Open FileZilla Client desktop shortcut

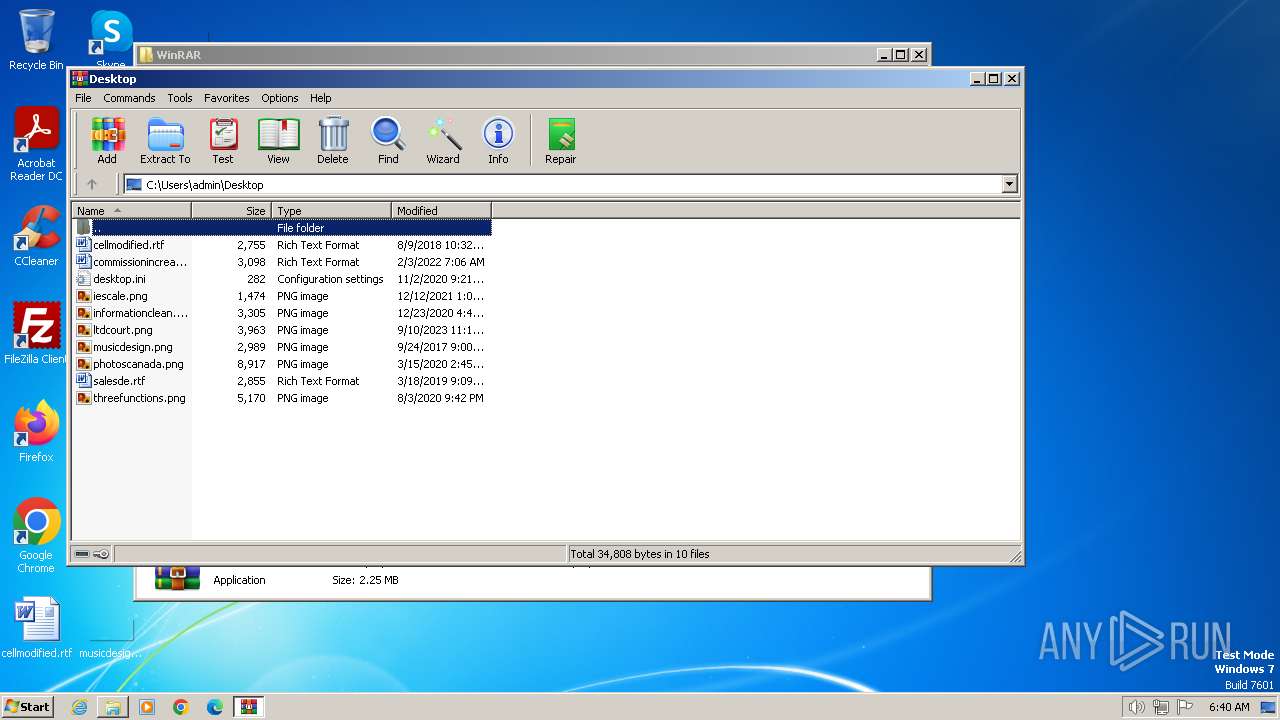36,334
